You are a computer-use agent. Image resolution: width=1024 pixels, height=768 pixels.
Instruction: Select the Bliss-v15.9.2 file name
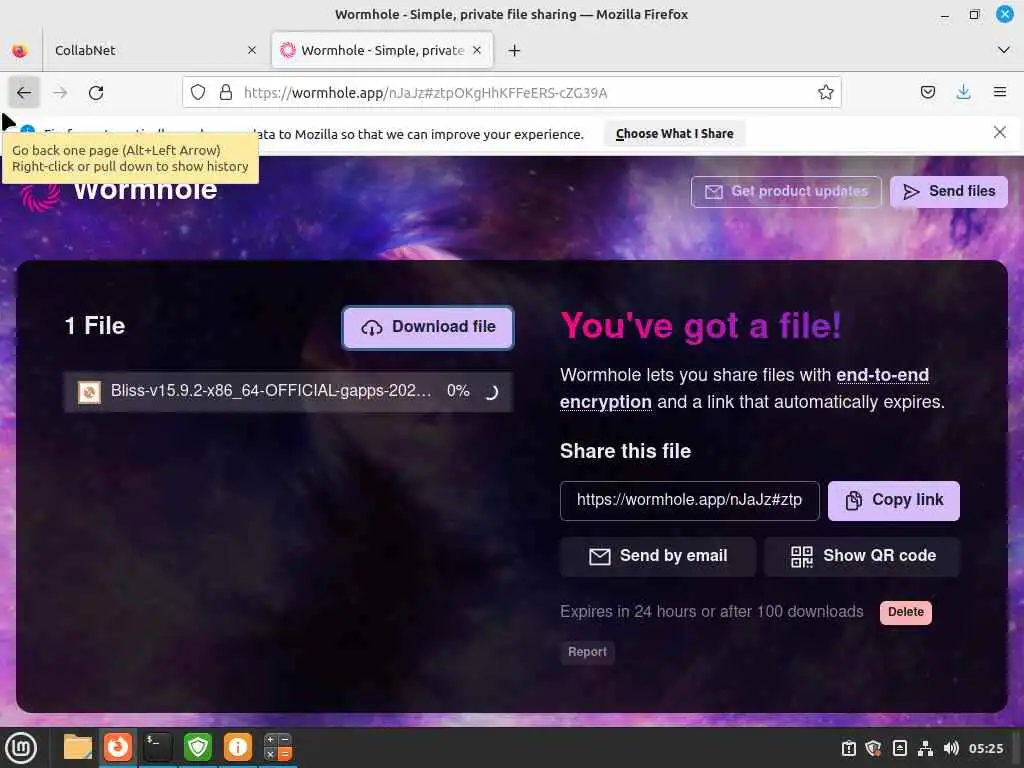click(271, 391)
